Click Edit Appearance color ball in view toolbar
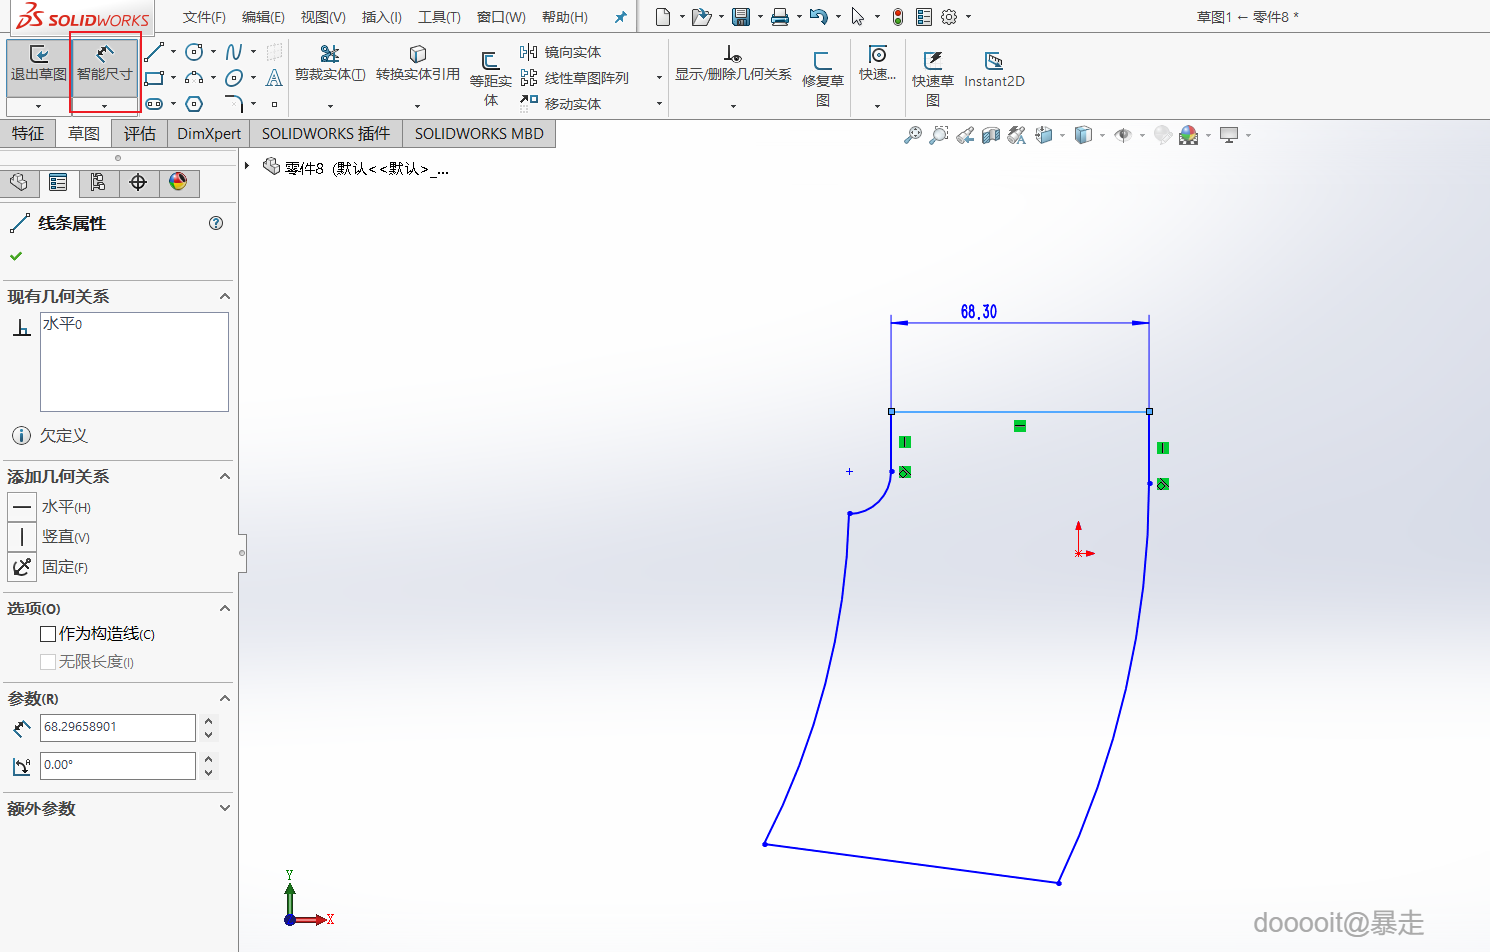Viewport: 1490px width, 952px height. (x=1188, y=135)
